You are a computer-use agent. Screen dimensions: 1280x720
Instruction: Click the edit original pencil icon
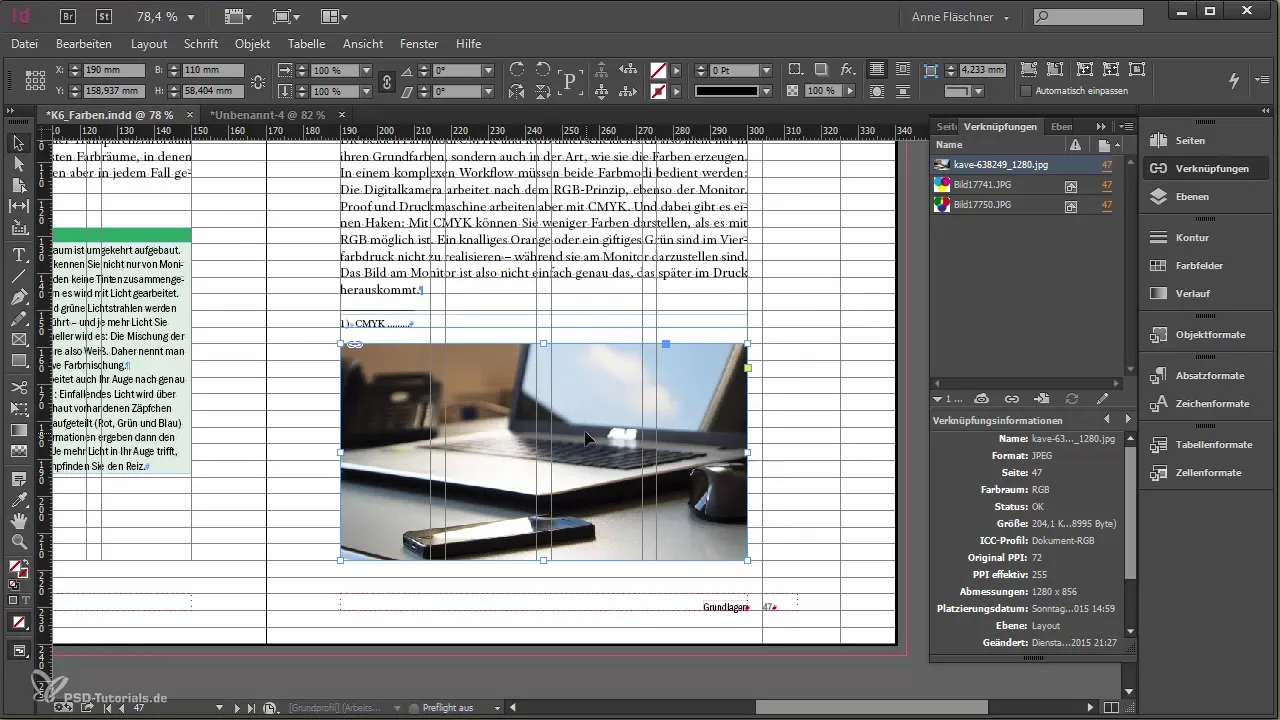(1102, 399)
